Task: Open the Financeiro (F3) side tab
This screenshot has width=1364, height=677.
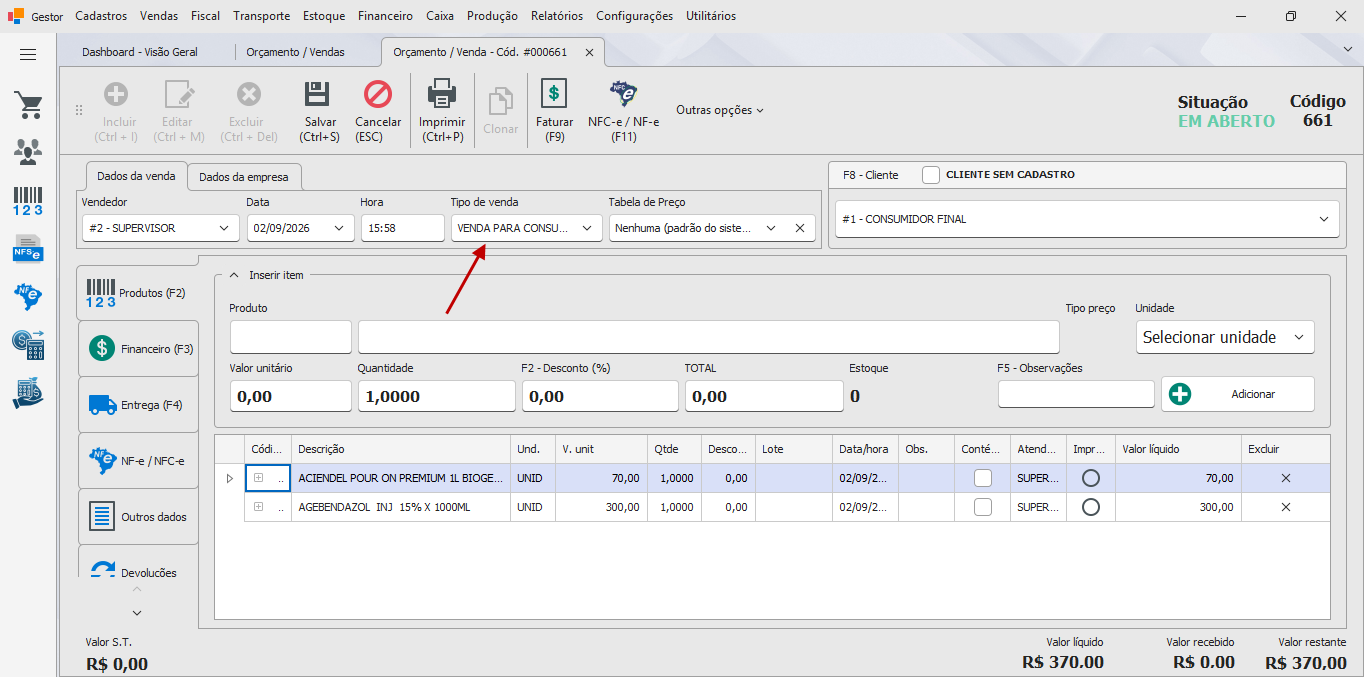Action: (139, 349)
